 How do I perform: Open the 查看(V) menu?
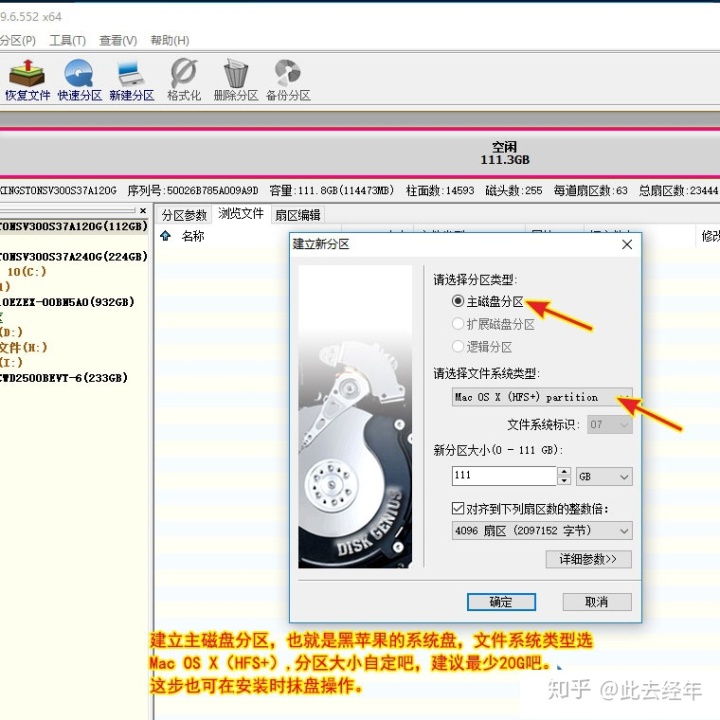click(118, 40)
